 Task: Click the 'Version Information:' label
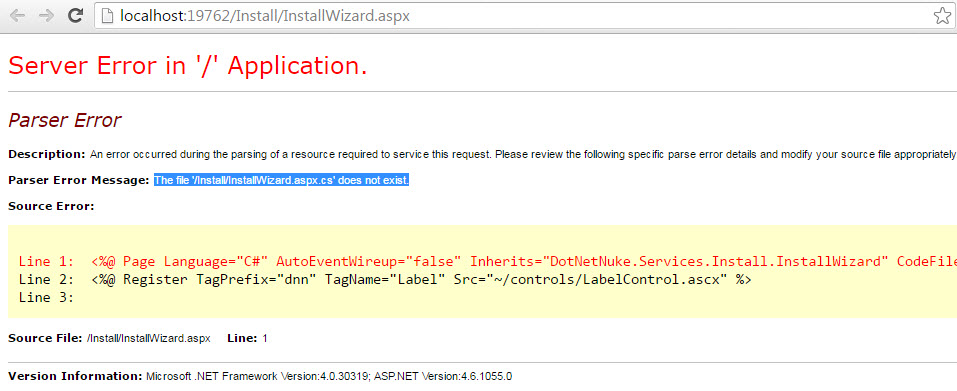click(x=75, y=376)
